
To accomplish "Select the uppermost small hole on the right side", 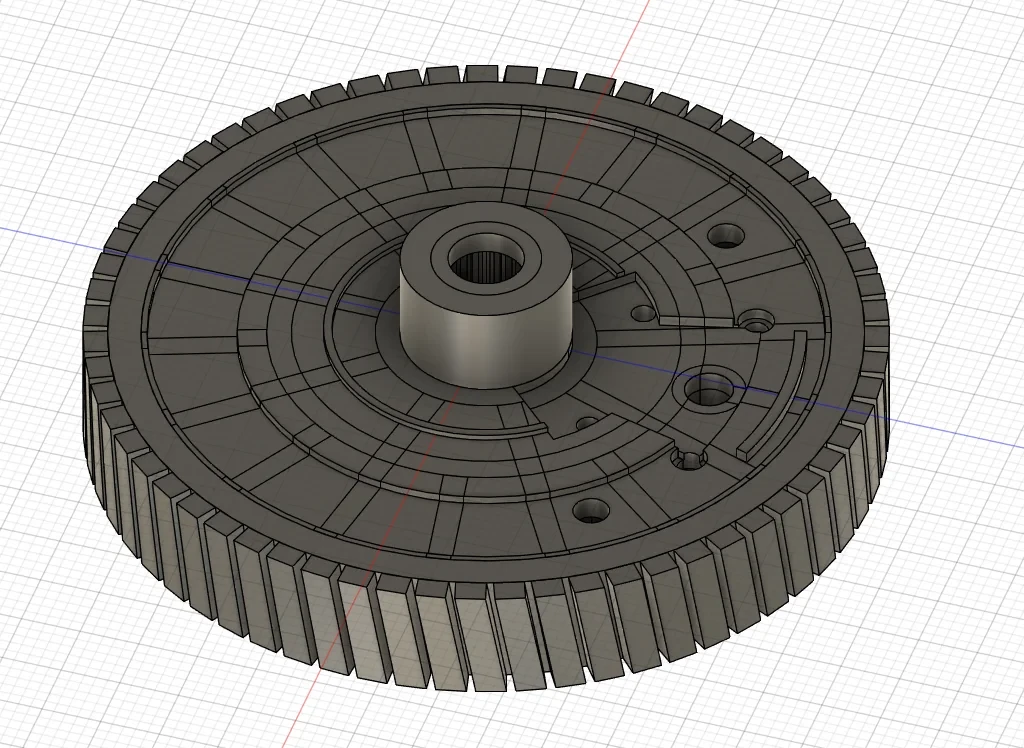I will click(x=726, y=235).
